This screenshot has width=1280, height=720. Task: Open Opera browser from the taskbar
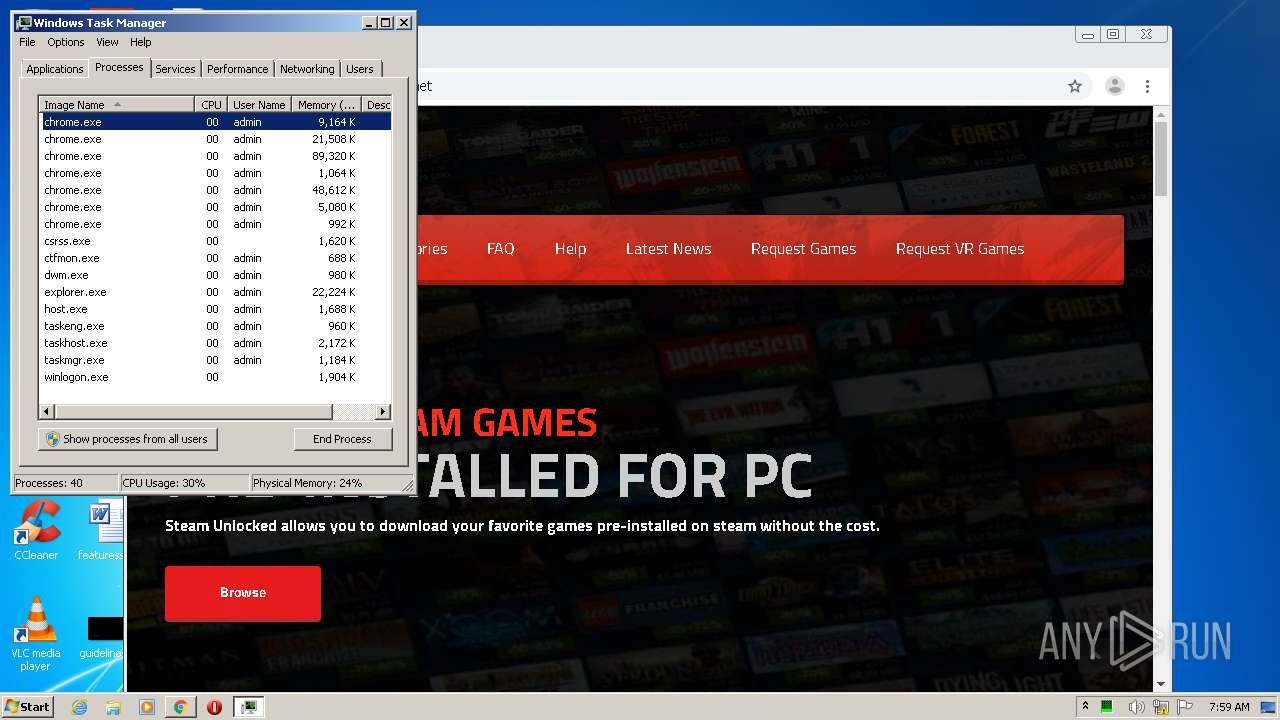214,707
